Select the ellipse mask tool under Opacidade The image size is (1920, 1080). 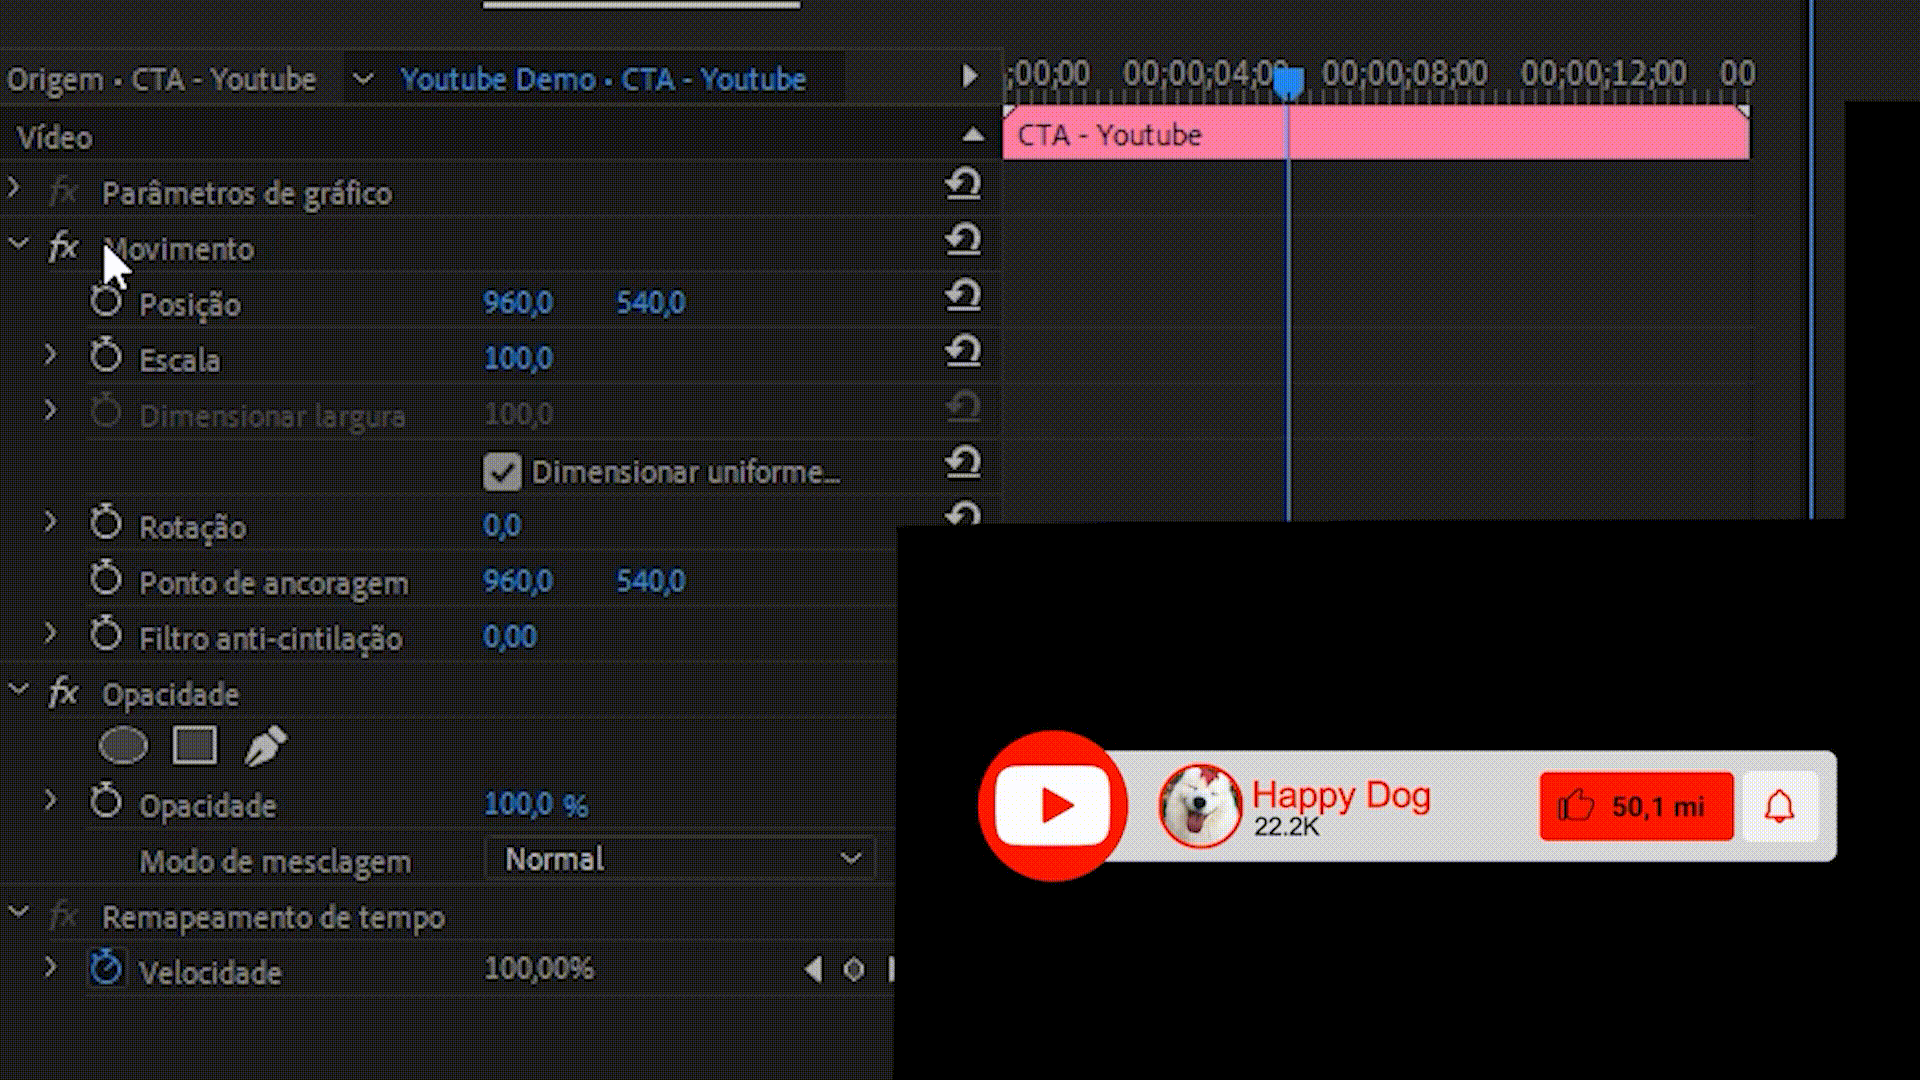123,746
